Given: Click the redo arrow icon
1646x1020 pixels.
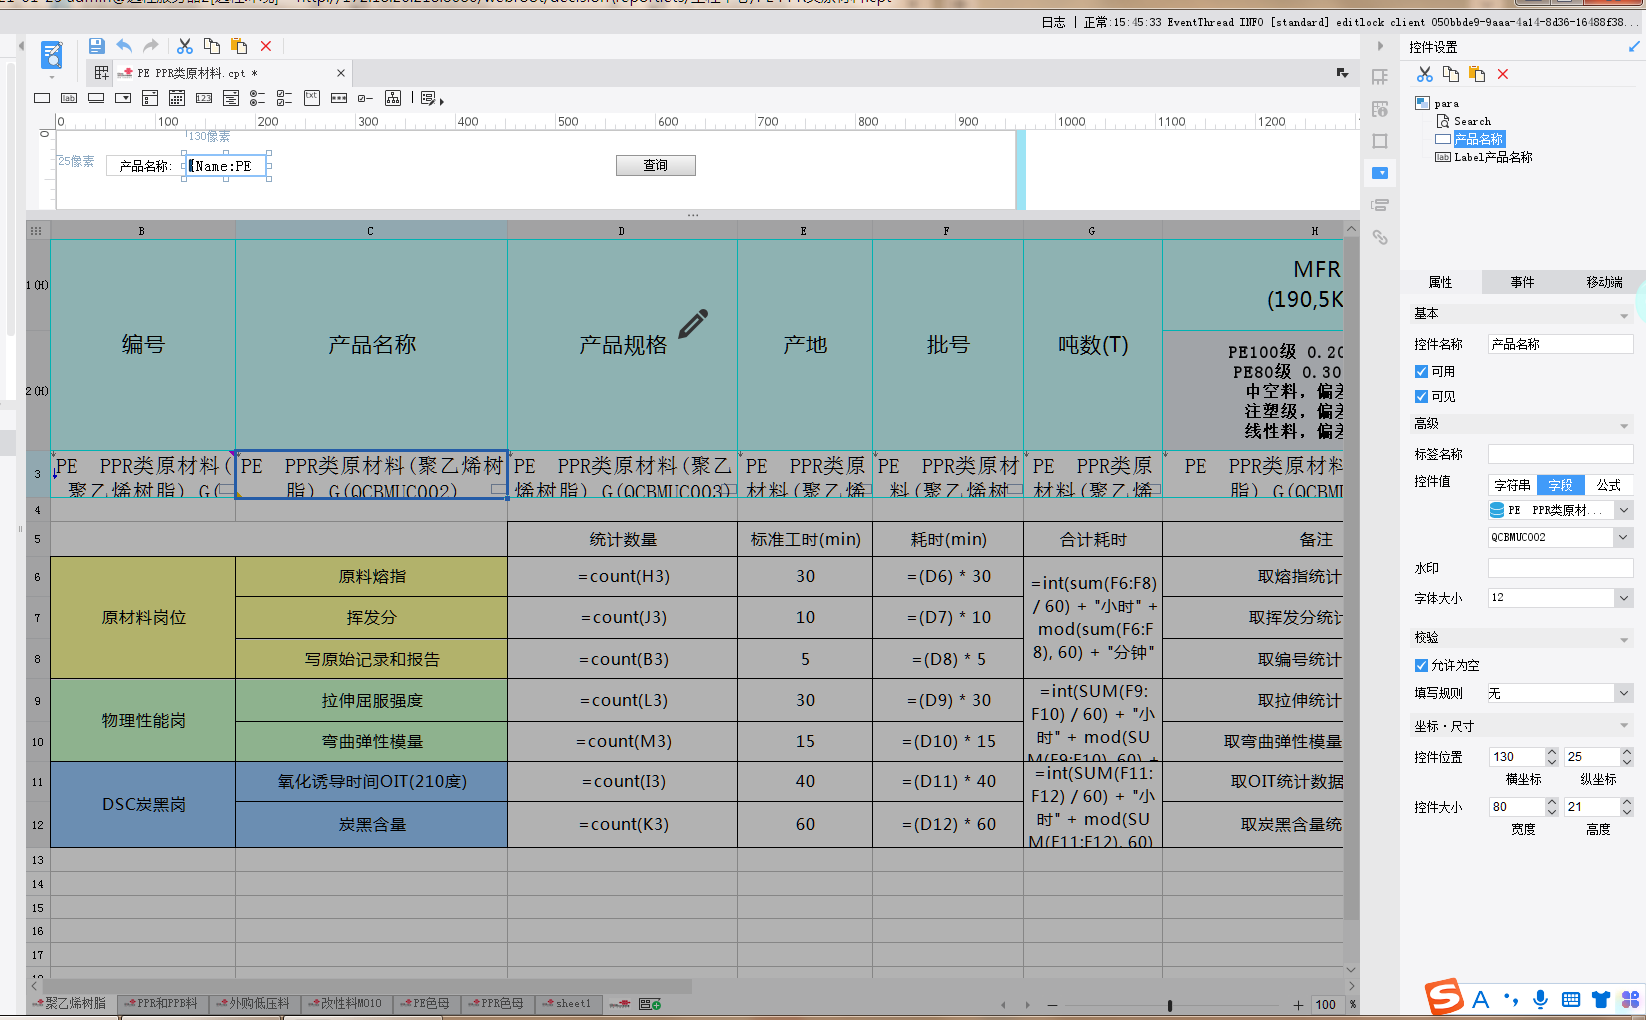Looking at the screenshot, I should click(151, 46).
